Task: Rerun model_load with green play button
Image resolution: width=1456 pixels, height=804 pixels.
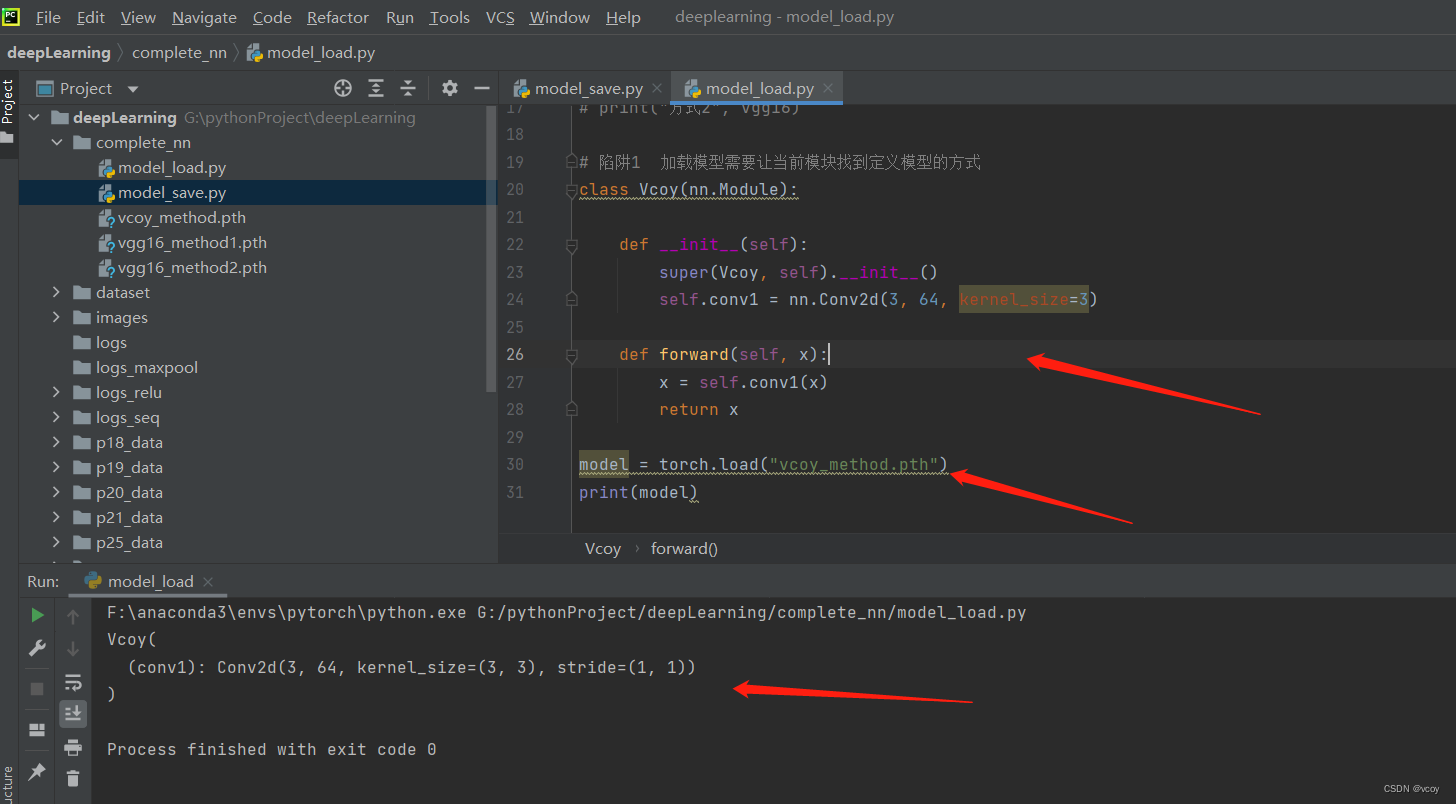Action: (x=37, y=615)
